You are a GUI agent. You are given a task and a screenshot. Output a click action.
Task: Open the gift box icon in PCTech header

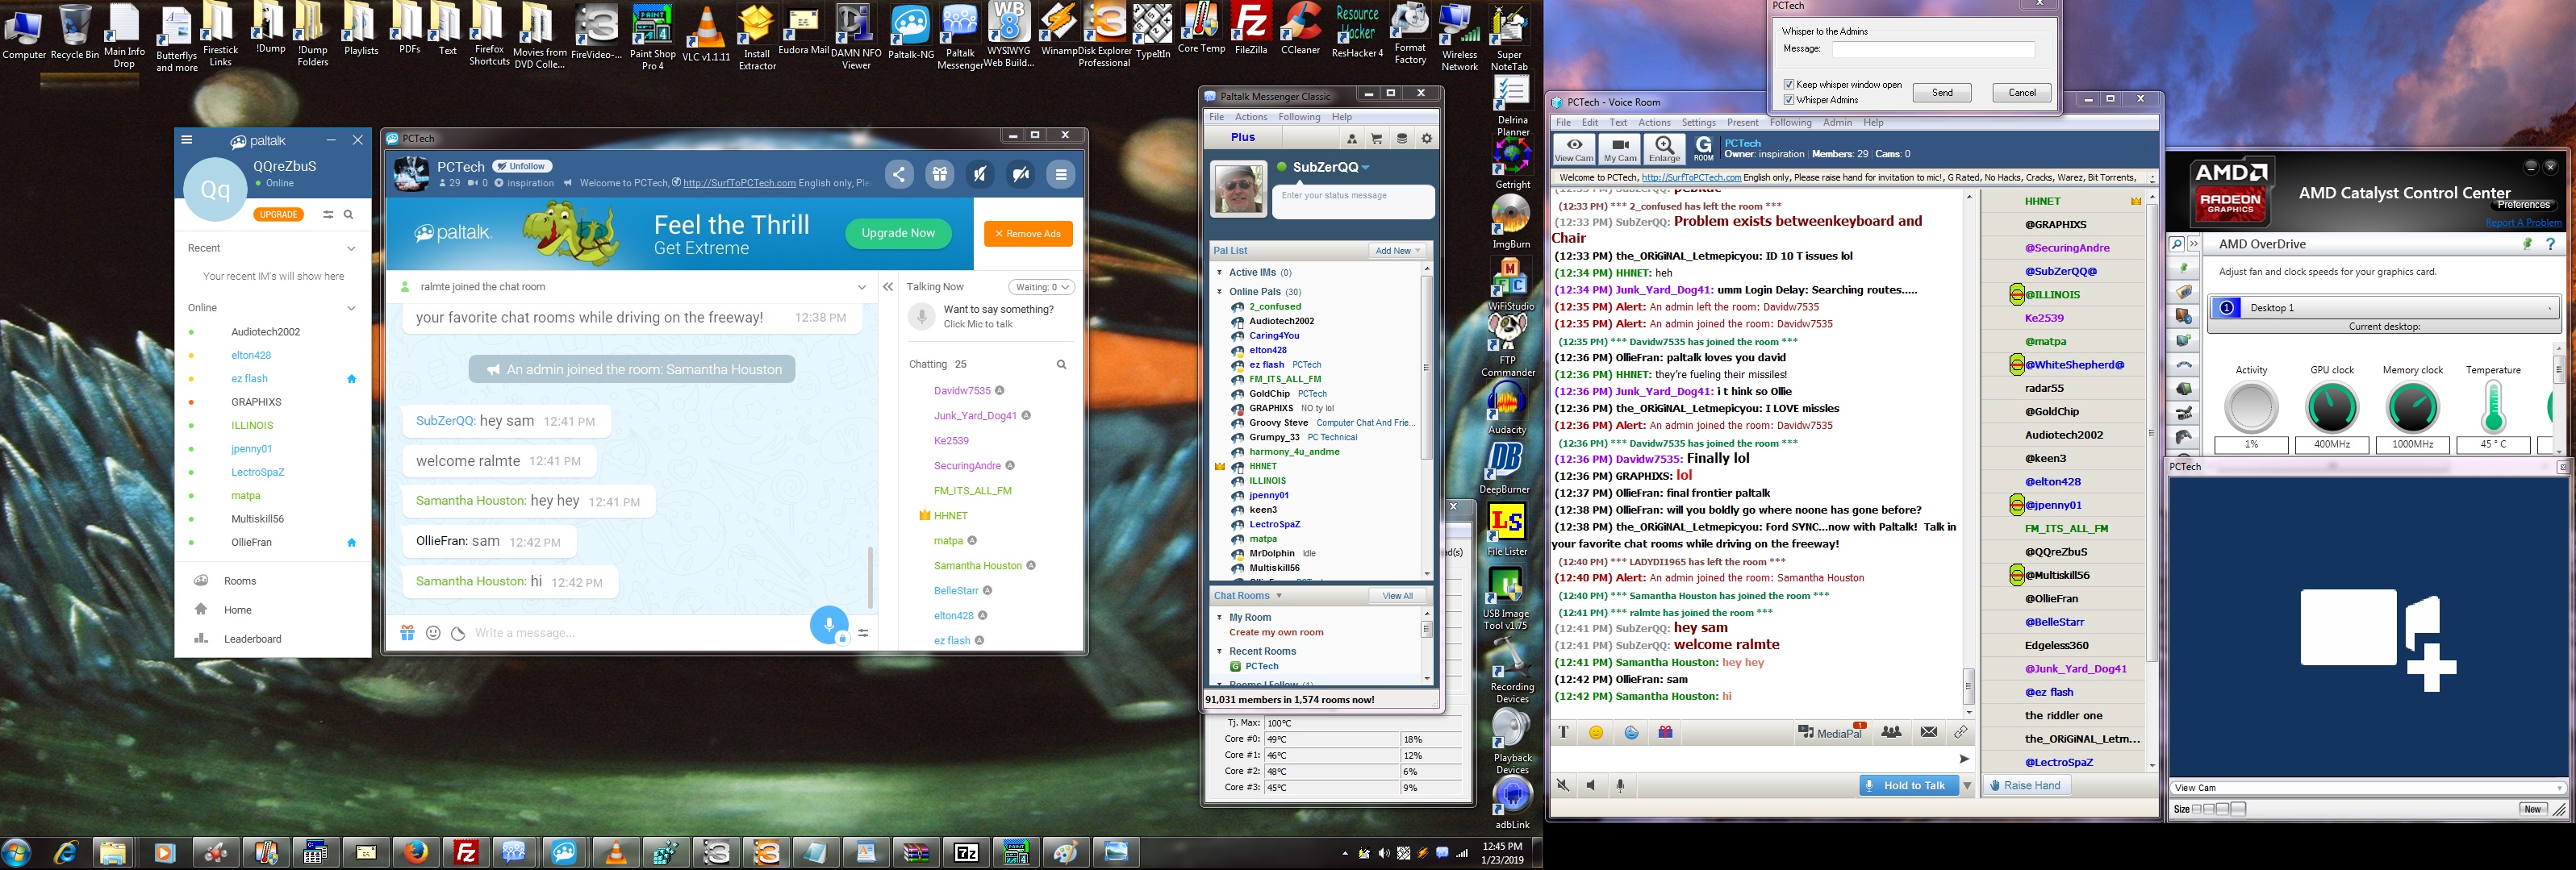tap(939, 175)
